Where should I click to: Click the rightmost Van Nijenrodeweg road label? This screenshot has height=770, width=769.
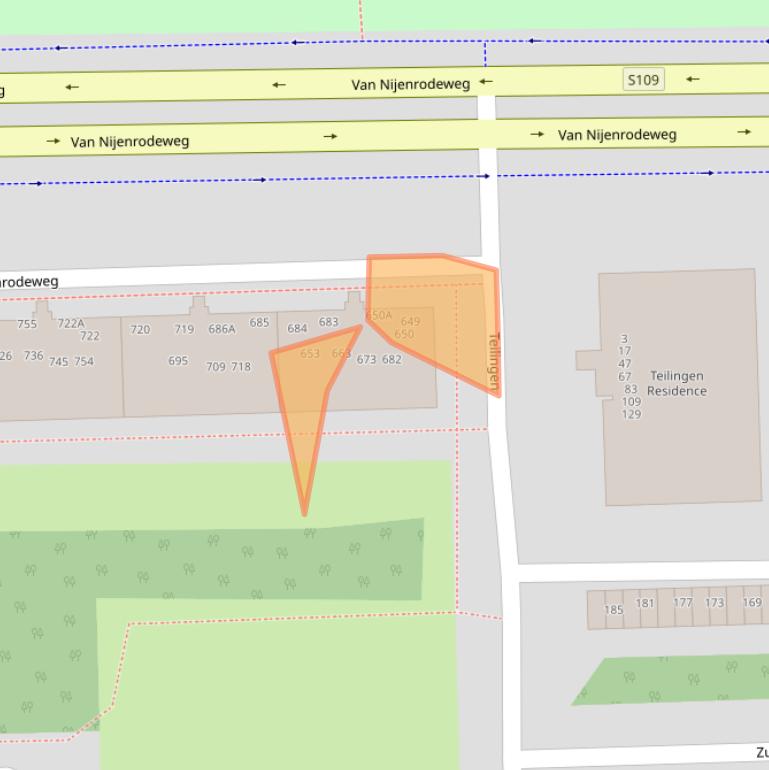pos(617,135)
